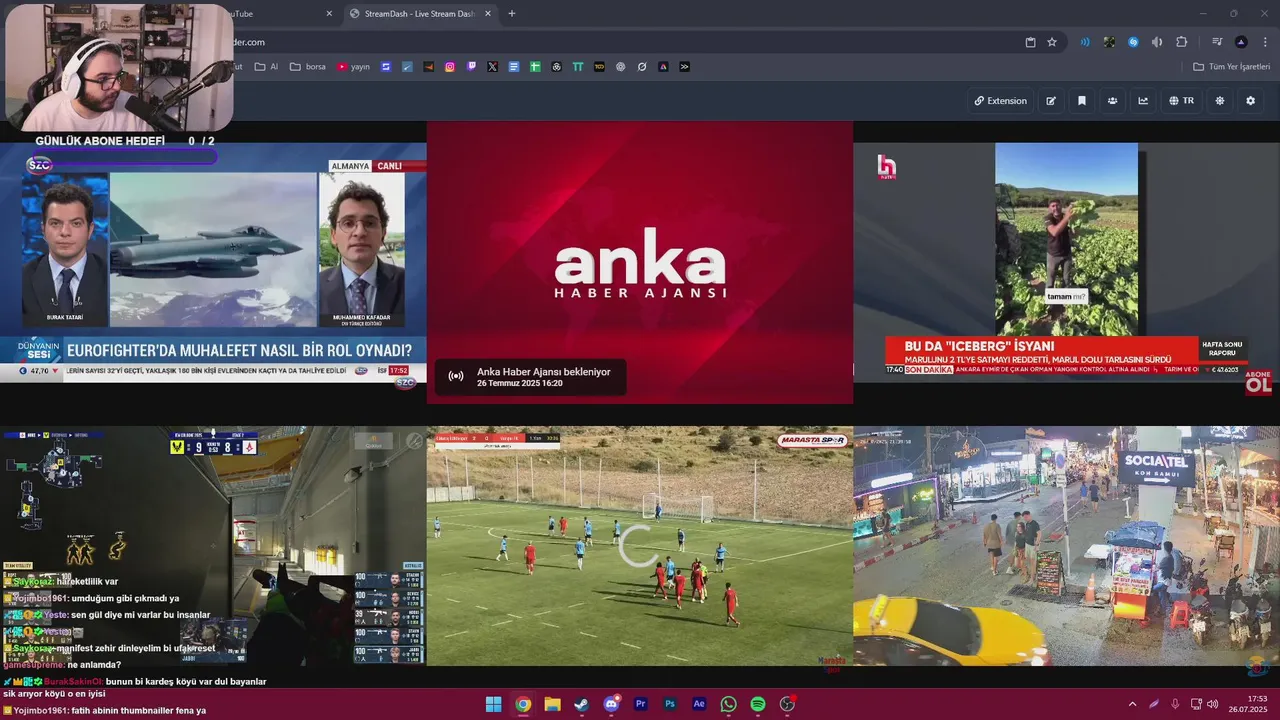Screen dimensions: 1280x720
Task: Open the Instagram bookmark icon
Action: coord(450,67)
